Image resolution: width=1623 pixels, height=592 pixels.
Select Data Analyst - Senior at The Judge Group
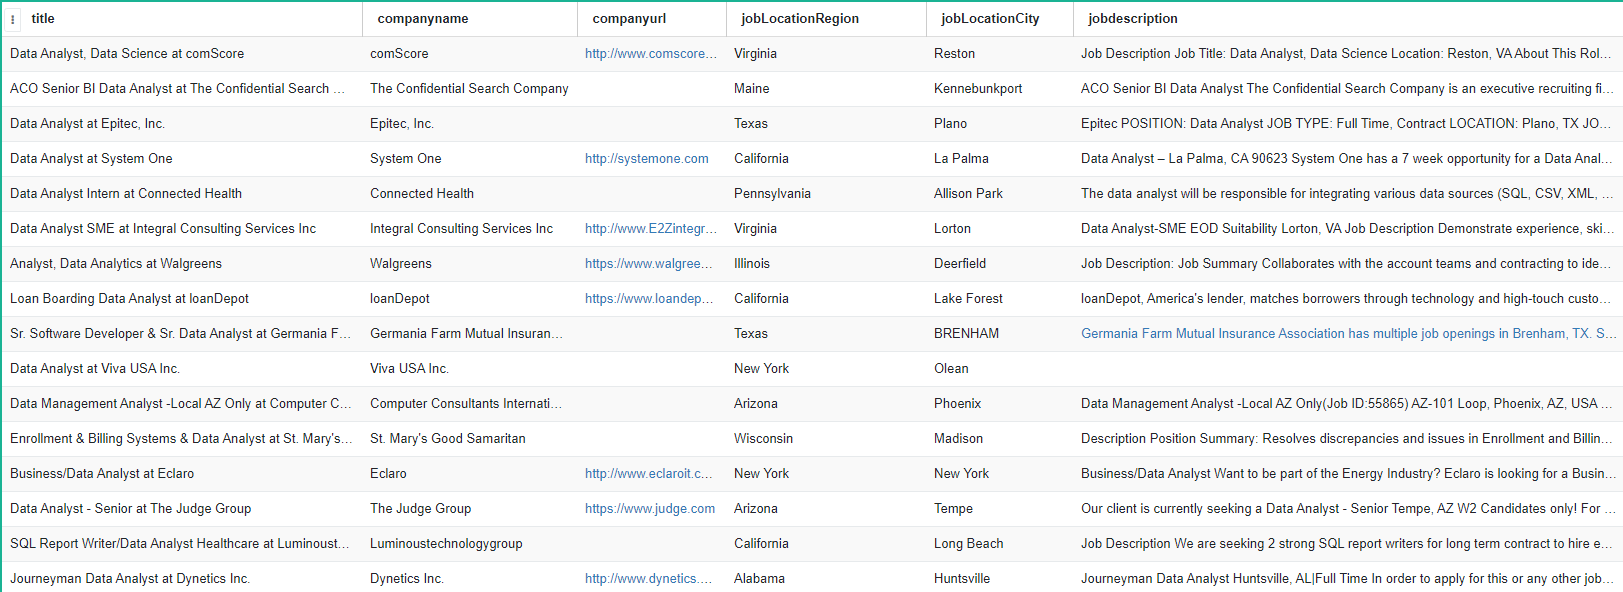131,509
